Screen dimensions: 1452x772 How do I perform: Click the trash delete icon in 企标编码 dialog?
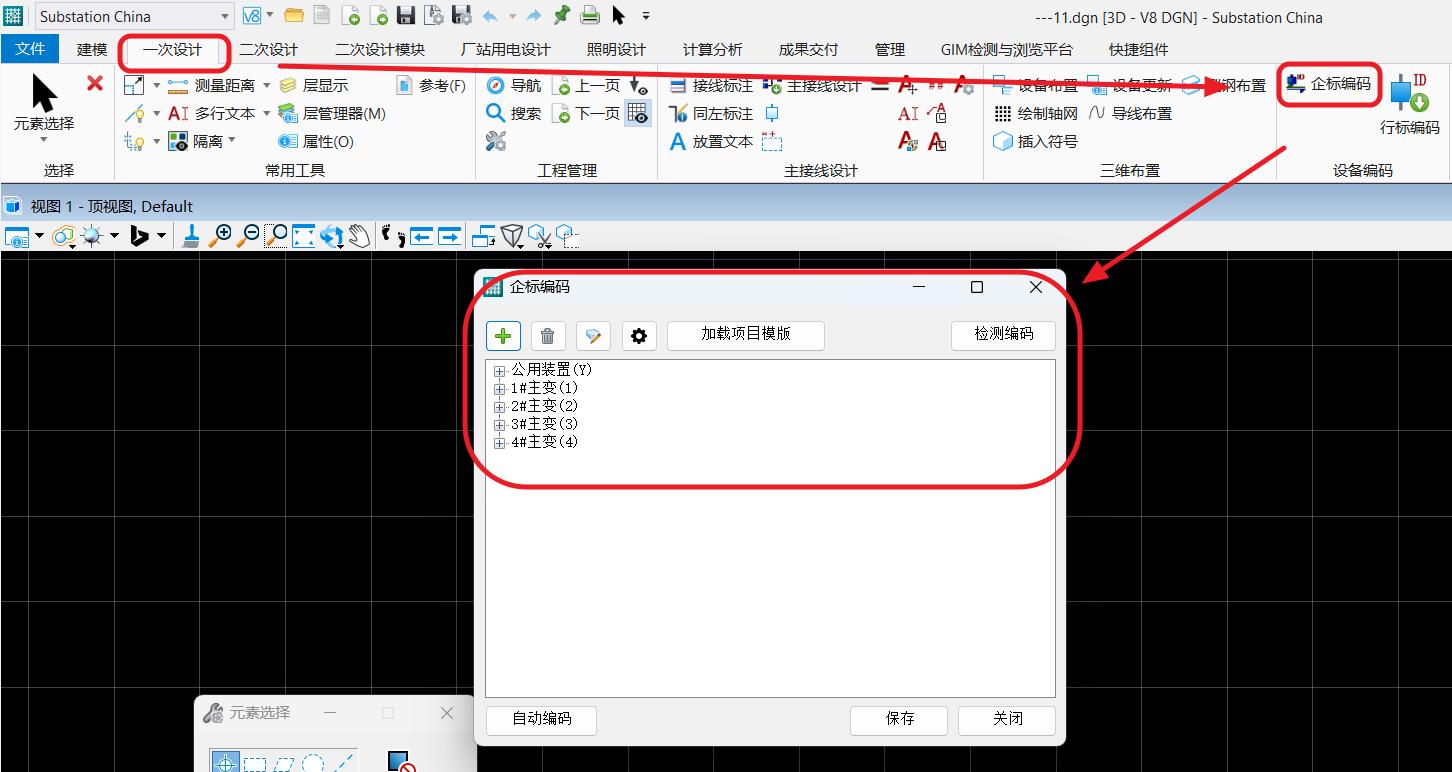548,336
